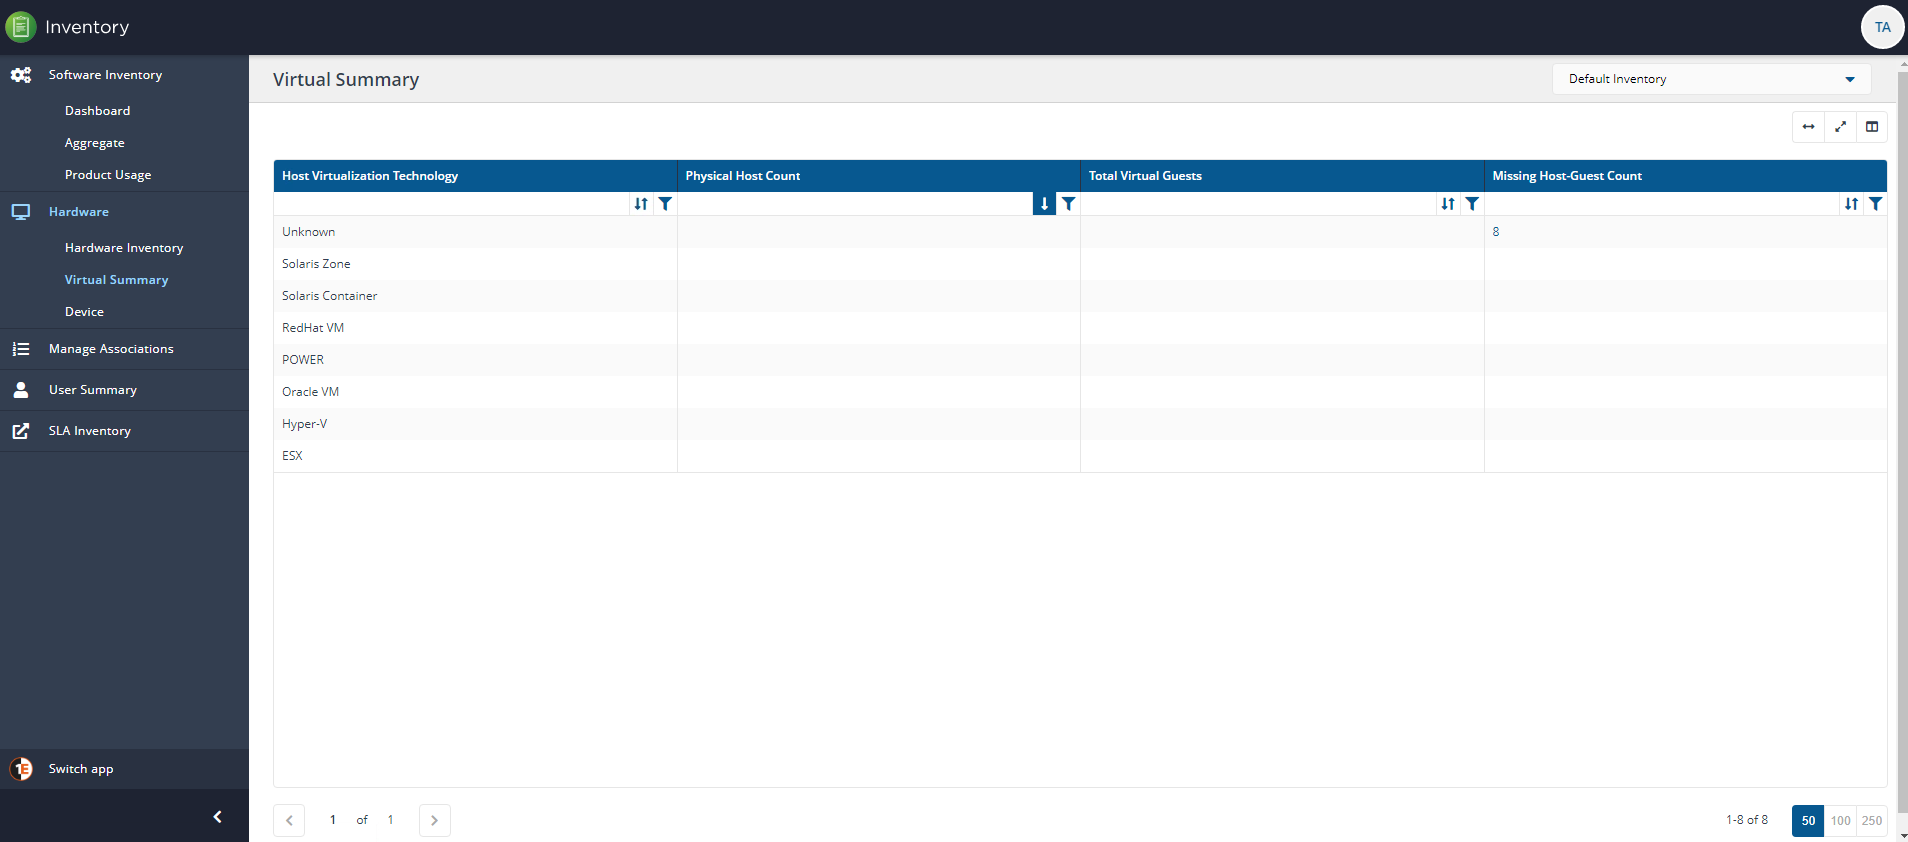Image resolution: width=1908 pixels, height=842 pixels.
Task: Fit columns with the horizontal arrows icon
Action: point(1808,127)
